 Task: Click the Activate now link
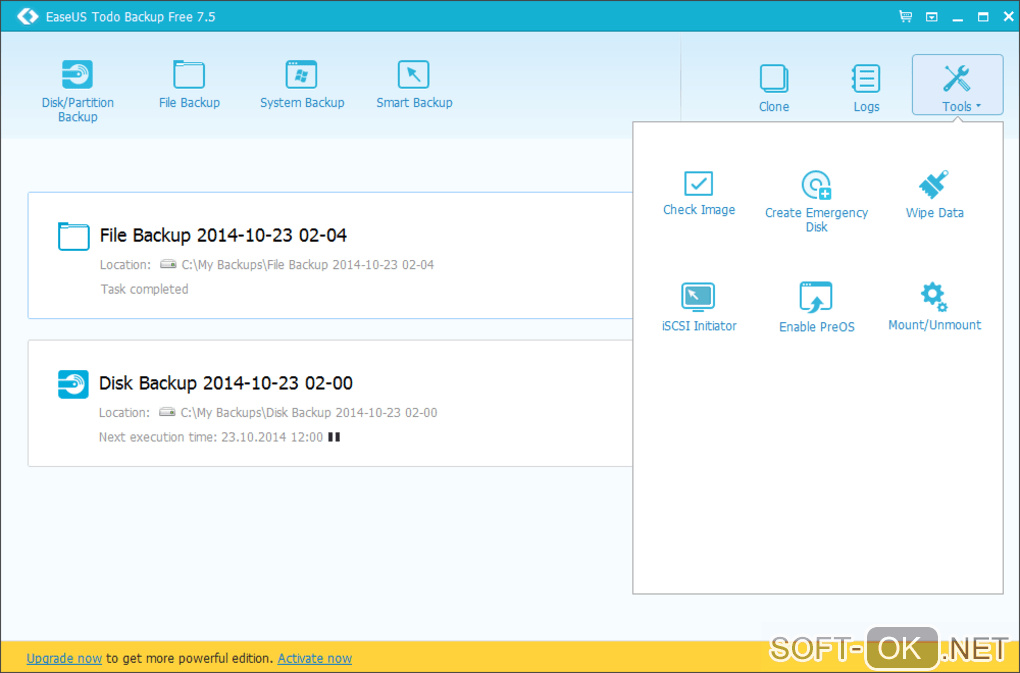coord(314,658)
